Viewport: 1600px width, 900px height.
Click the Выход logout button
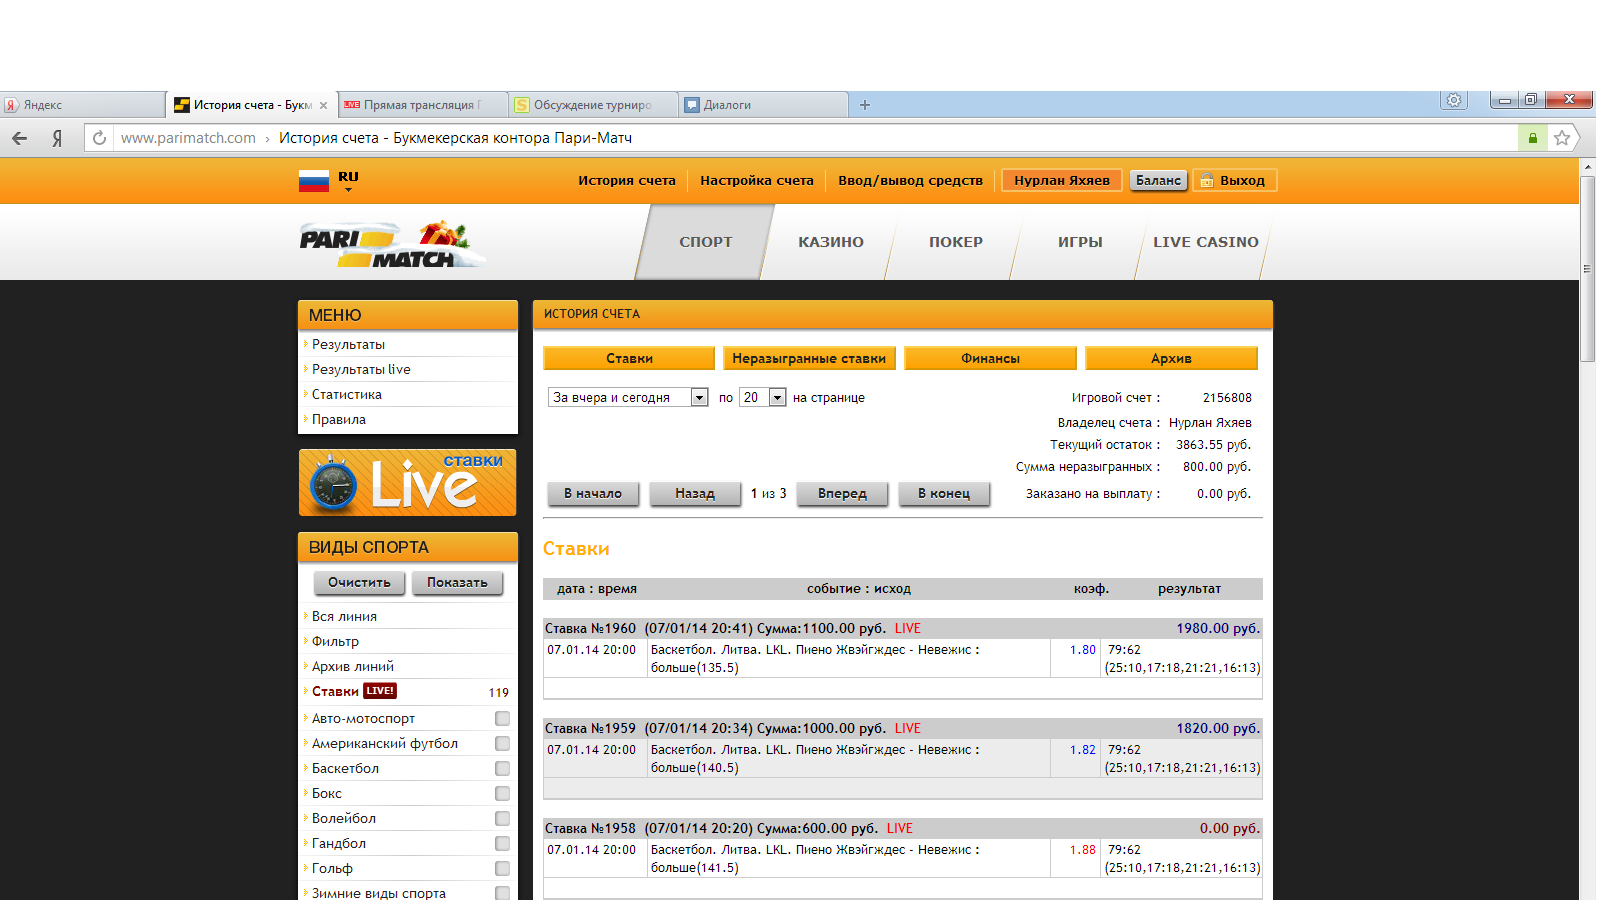[x=1234, y=180]
